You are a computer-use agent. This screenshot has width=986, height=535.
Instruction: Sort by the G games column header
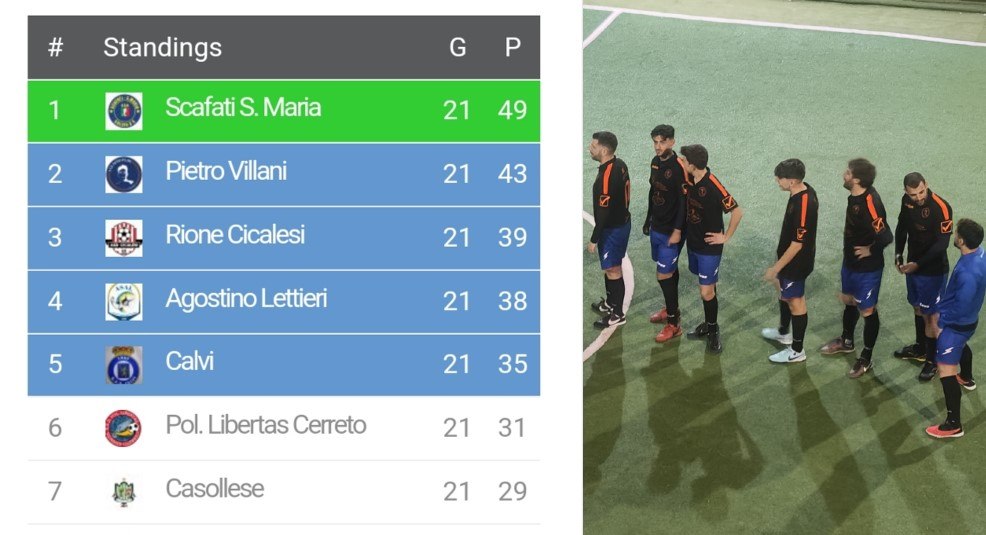pyautogui.click(x=458, y=48)
